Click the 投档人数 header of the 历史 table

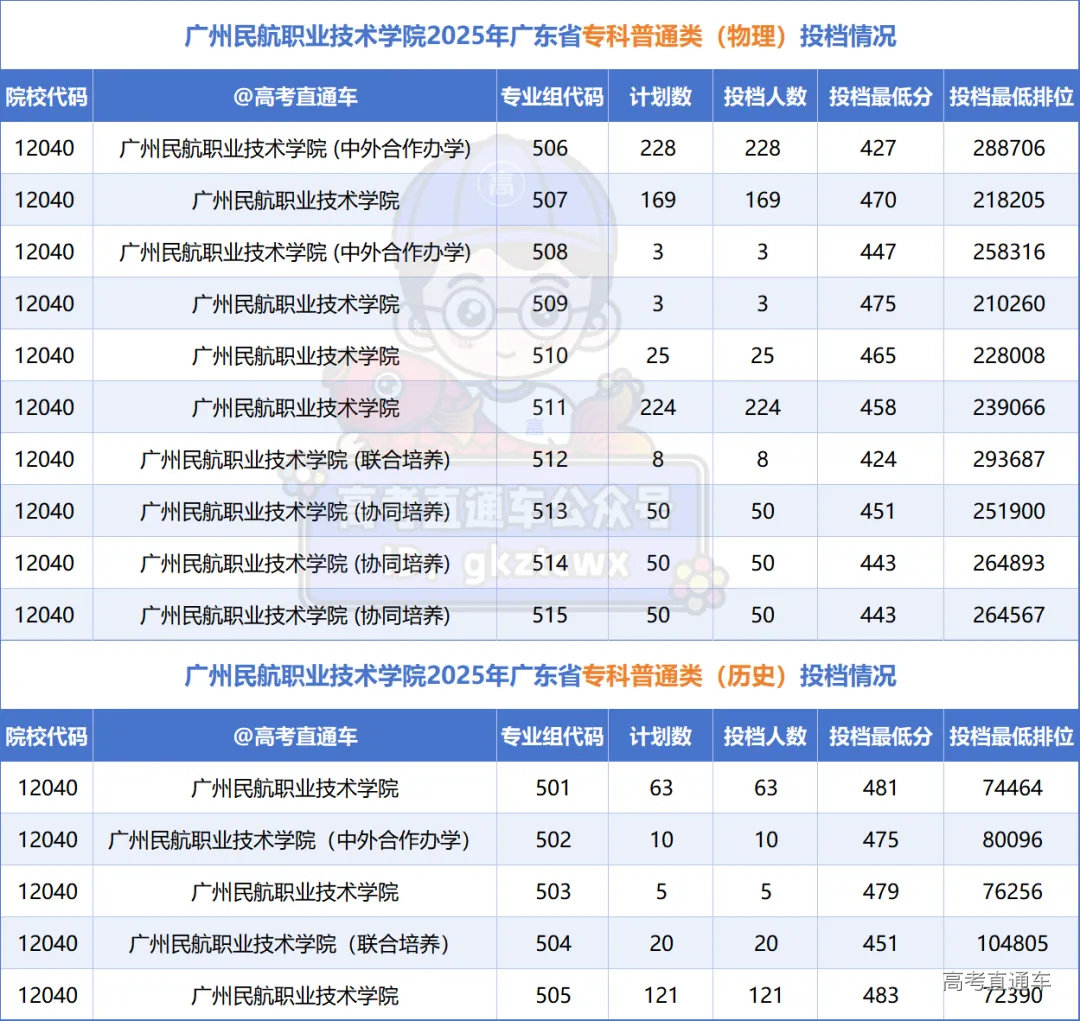pyautogui.click(x=764, y=736)
